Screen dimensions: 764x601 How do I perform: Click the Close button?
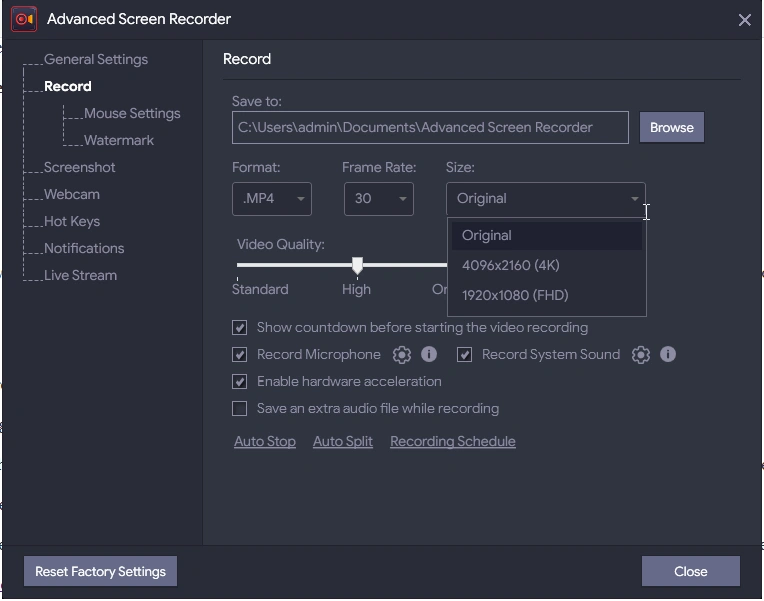[690, 571]
